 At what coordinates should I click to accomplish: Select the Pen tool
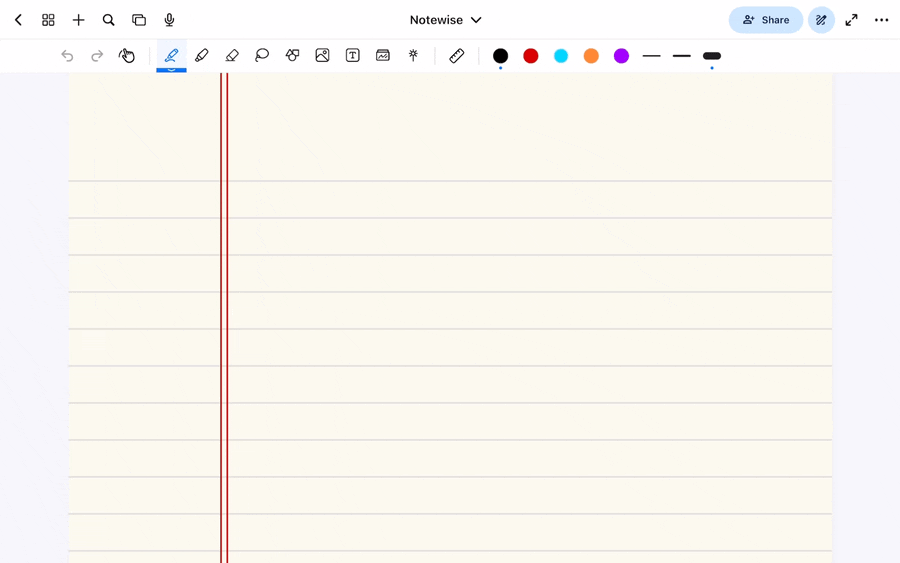click(171, 56)
